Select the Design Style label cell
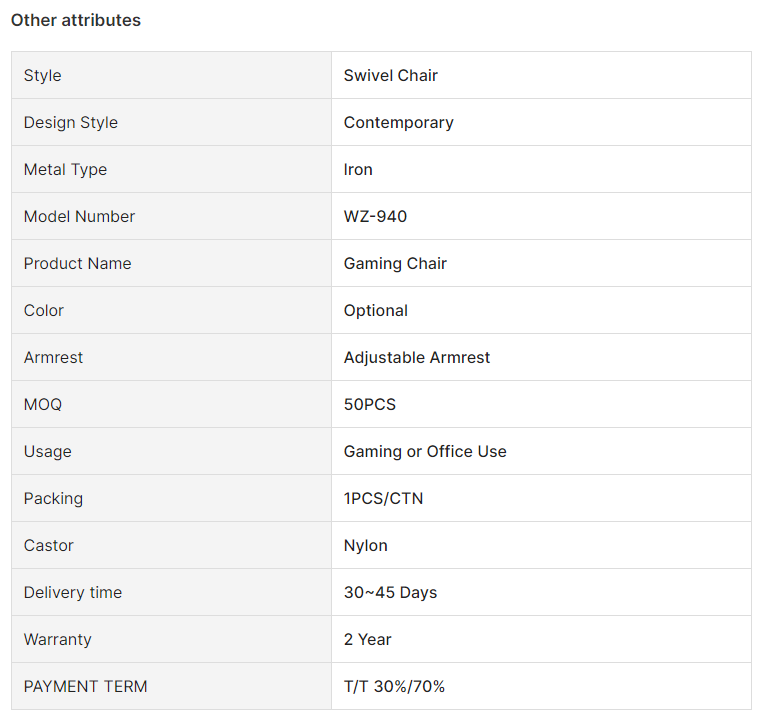 click(x=172, y=123)
